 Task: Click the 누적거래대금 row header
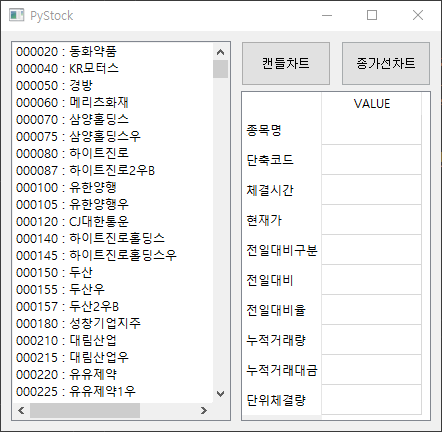click(x=282, y=370)
